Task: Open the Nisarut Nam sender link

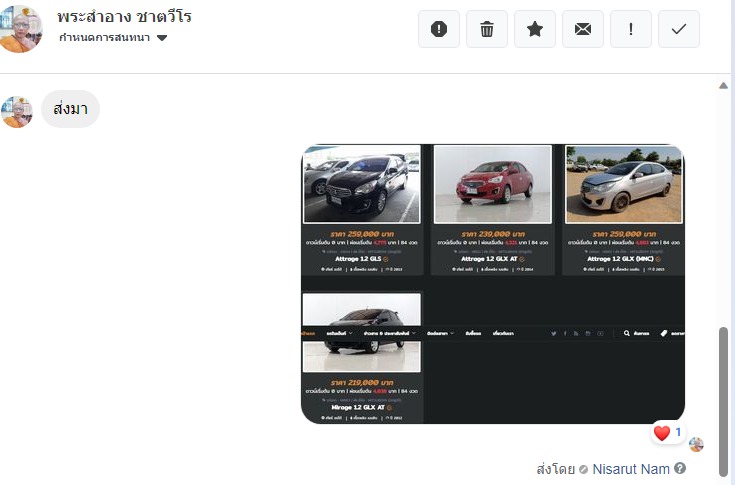Action: click(631, 469)
